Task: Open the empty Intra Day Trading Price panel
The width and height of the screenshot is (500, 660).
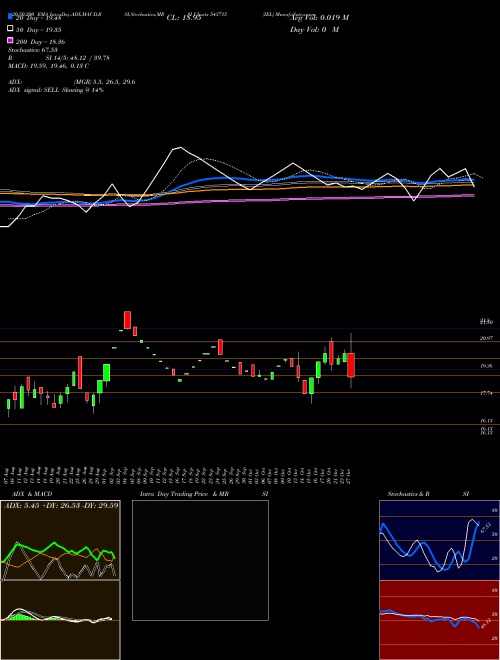Action: [x=200, y=560]
